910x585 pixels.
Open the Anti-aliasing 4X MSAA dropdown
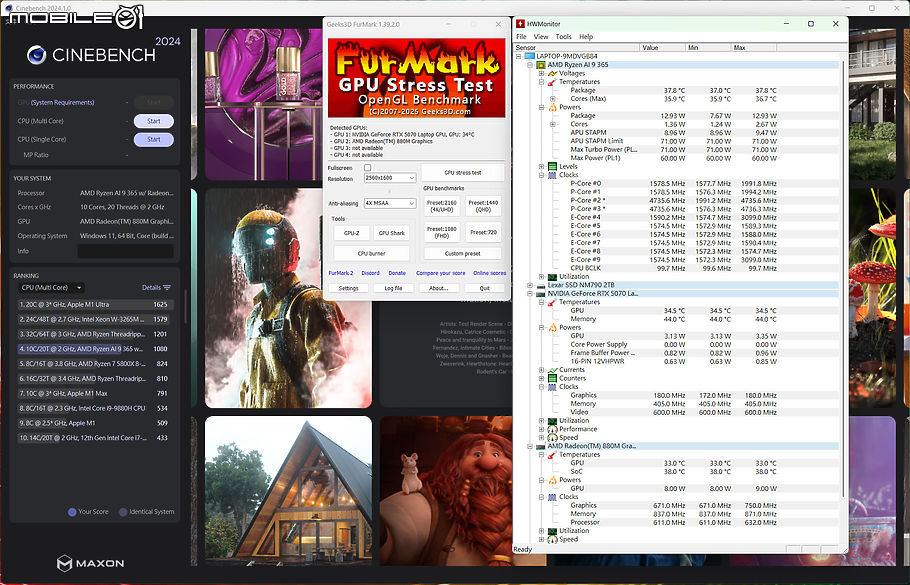pyautogui.click(x=390, y=203)
